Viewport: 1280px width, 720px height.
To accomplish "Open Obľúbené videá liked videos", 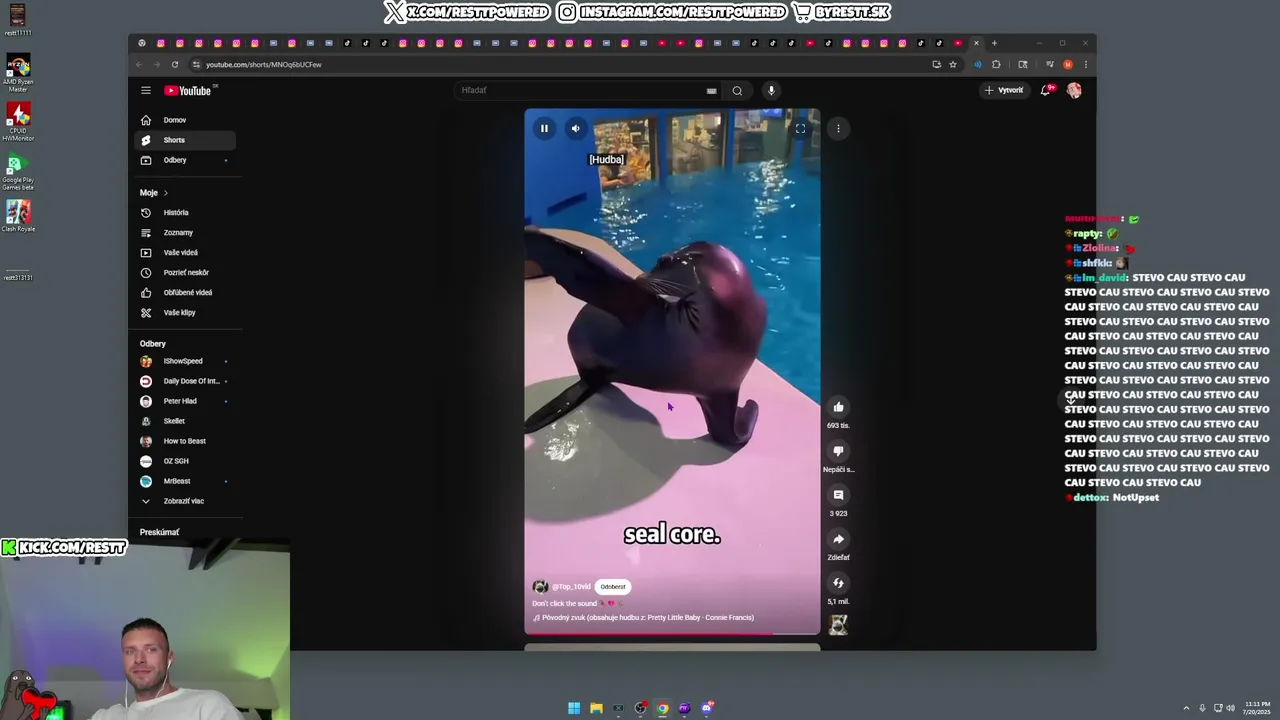I will click(185, 292).
